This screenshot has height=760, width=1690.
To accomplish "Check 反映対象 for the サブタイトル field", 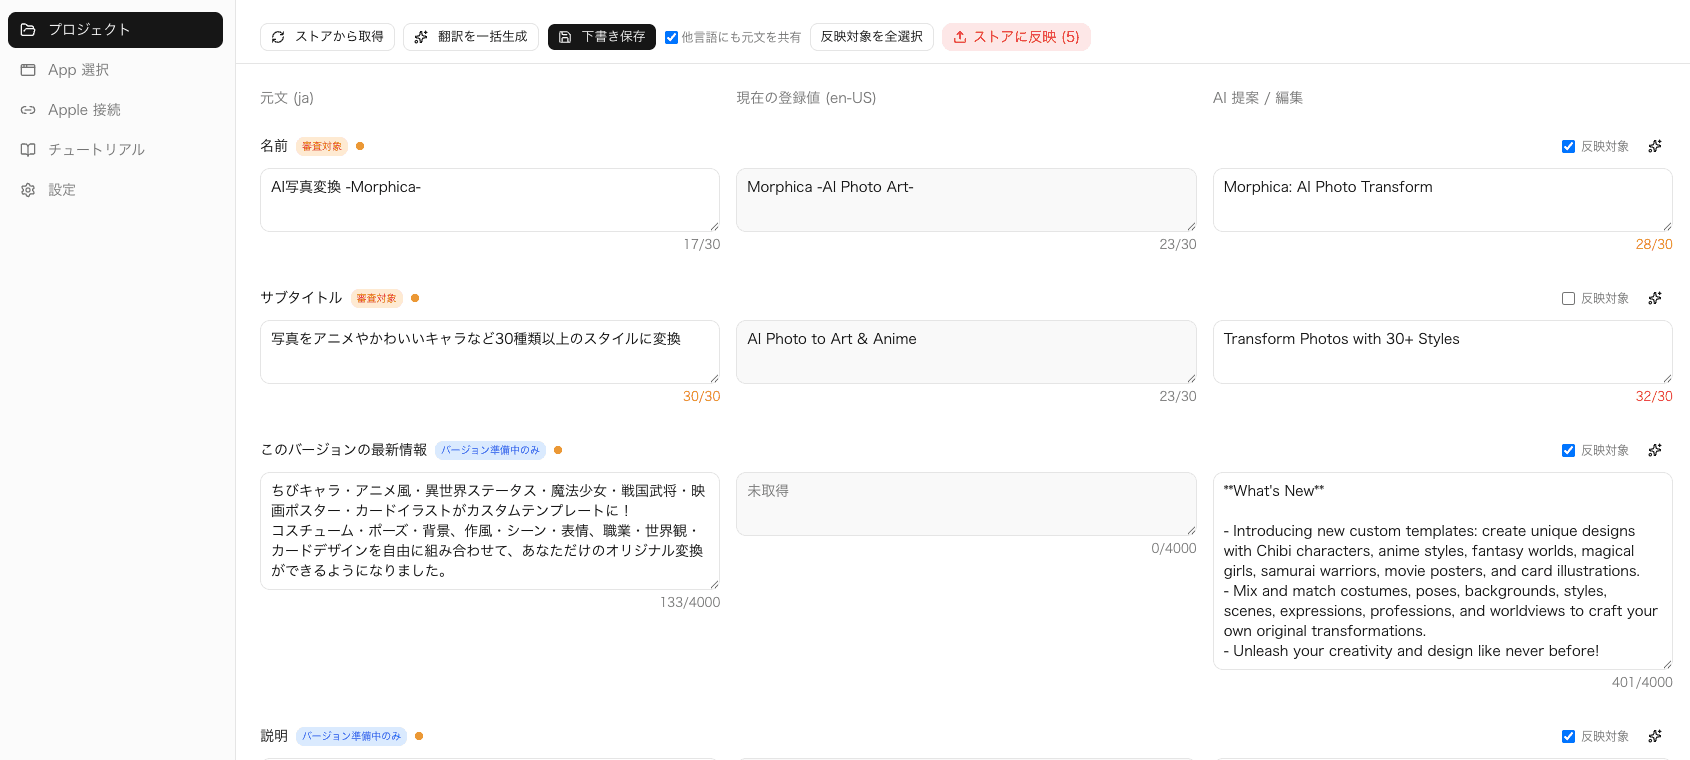I will [x=1568, y=298].
